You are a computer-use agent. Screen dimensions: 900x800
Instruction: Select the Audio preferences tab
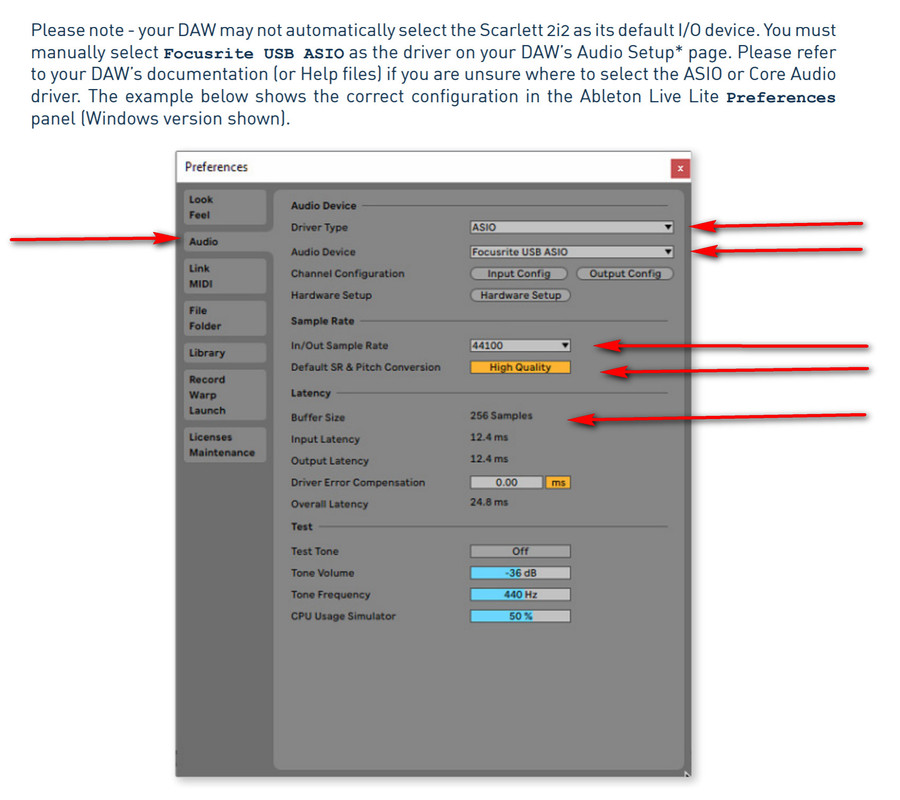click(x=225, y=242)
